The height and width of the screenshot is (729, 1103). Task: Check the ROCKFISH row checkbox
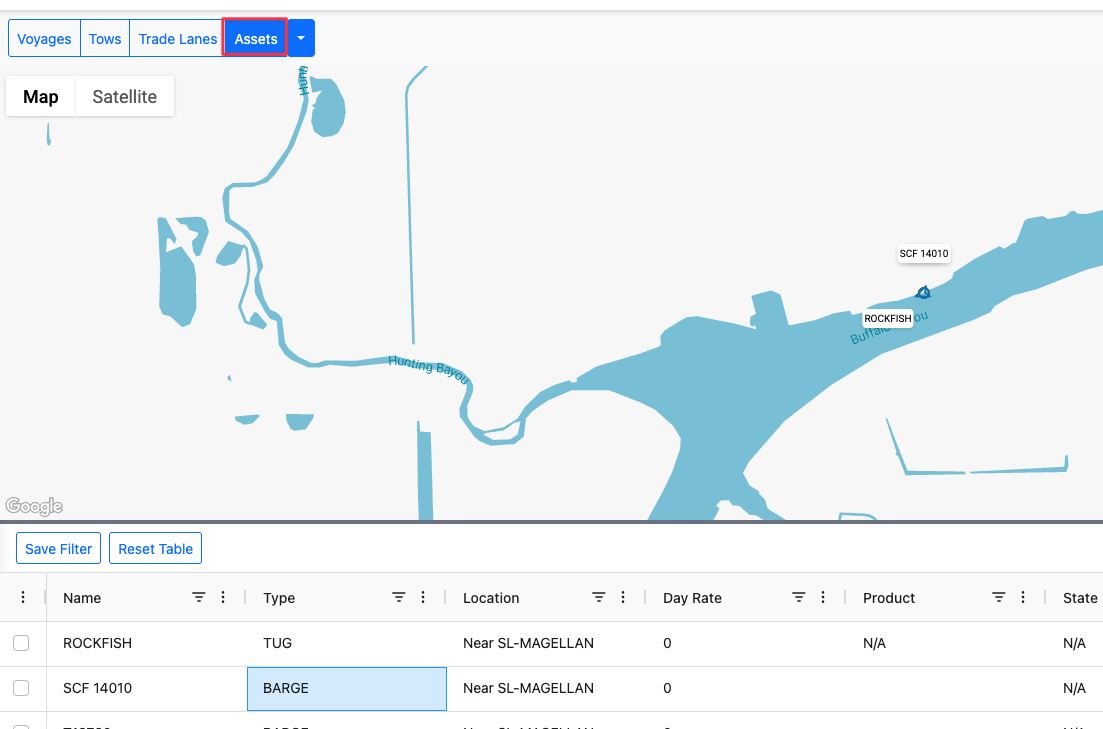coord(21,642)
